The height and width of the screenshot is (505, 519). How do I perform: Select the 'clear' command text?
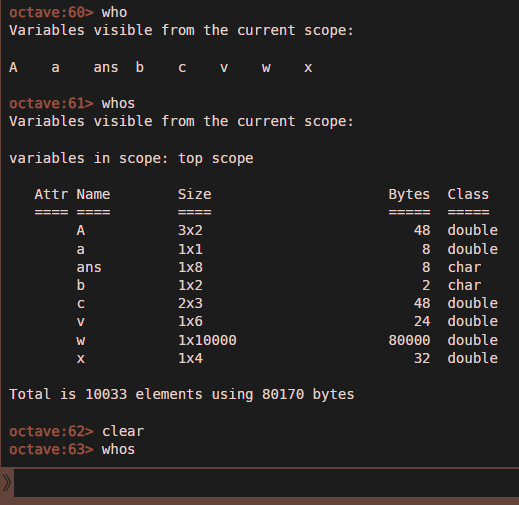pos(123,432)
